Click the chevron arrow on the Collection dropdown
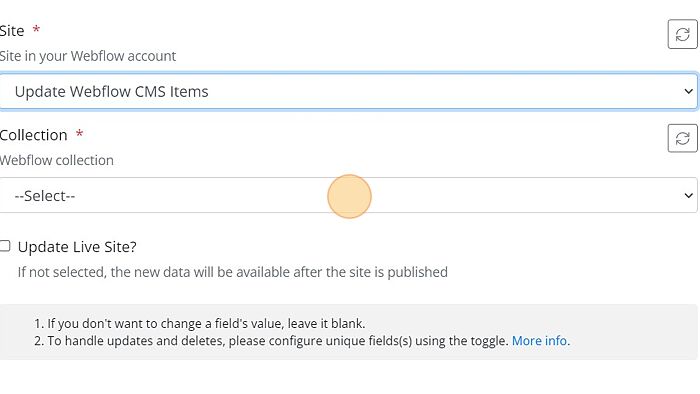This screenshot has height=394, width=700. click(x=688, y=195)
